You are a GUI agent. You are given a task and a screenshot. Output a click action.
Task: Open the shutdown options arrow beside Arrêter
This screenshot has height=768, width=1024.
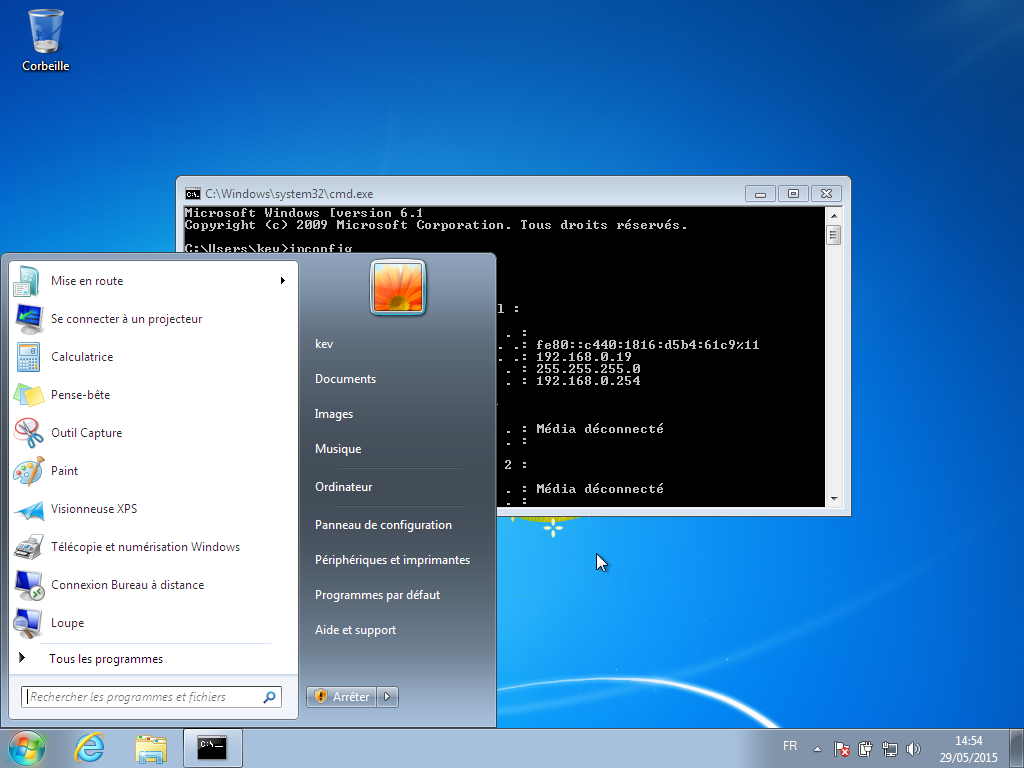click(x=387, y=697)
